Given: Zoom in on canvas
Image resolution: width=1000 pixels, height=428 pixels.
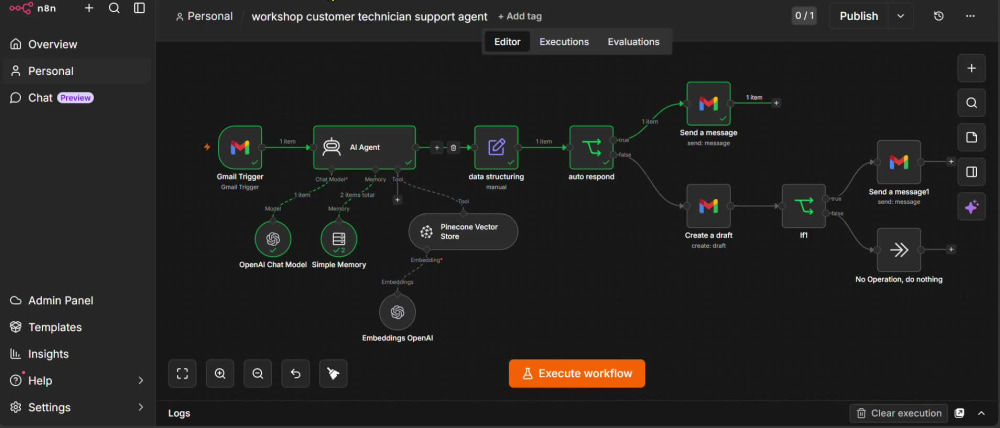Looking at the screenshot, I should 220,374.
